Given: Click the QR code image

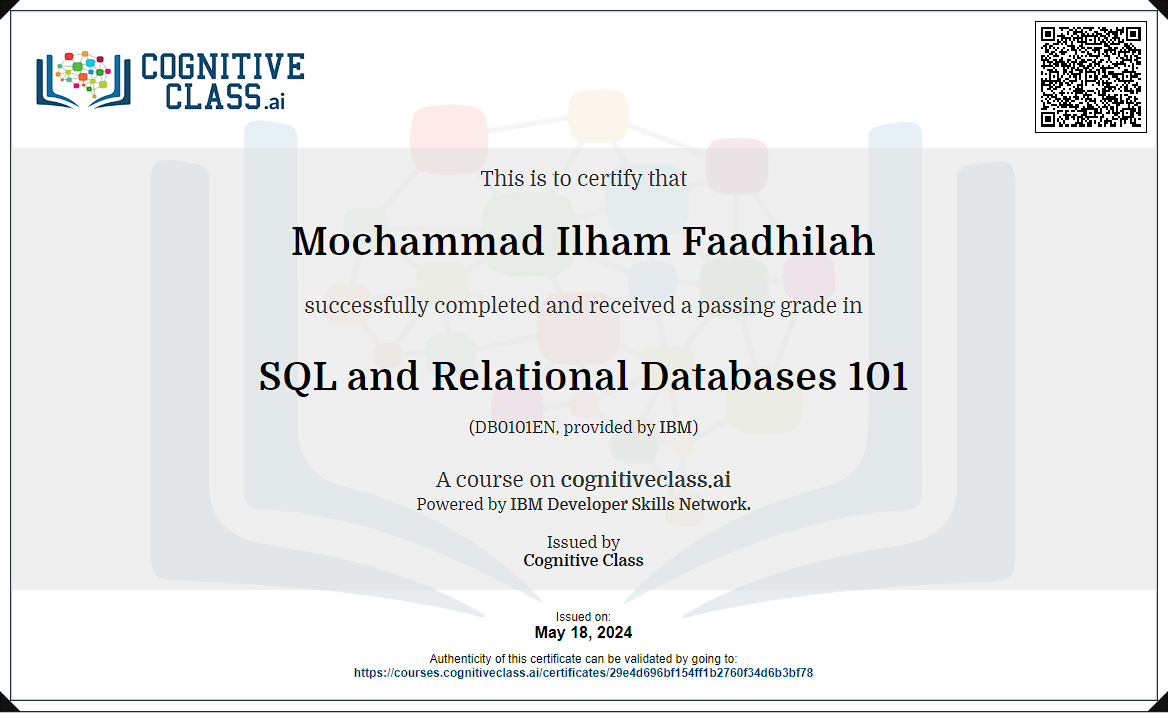Looking at the screenshot, I should (1091, 77).
